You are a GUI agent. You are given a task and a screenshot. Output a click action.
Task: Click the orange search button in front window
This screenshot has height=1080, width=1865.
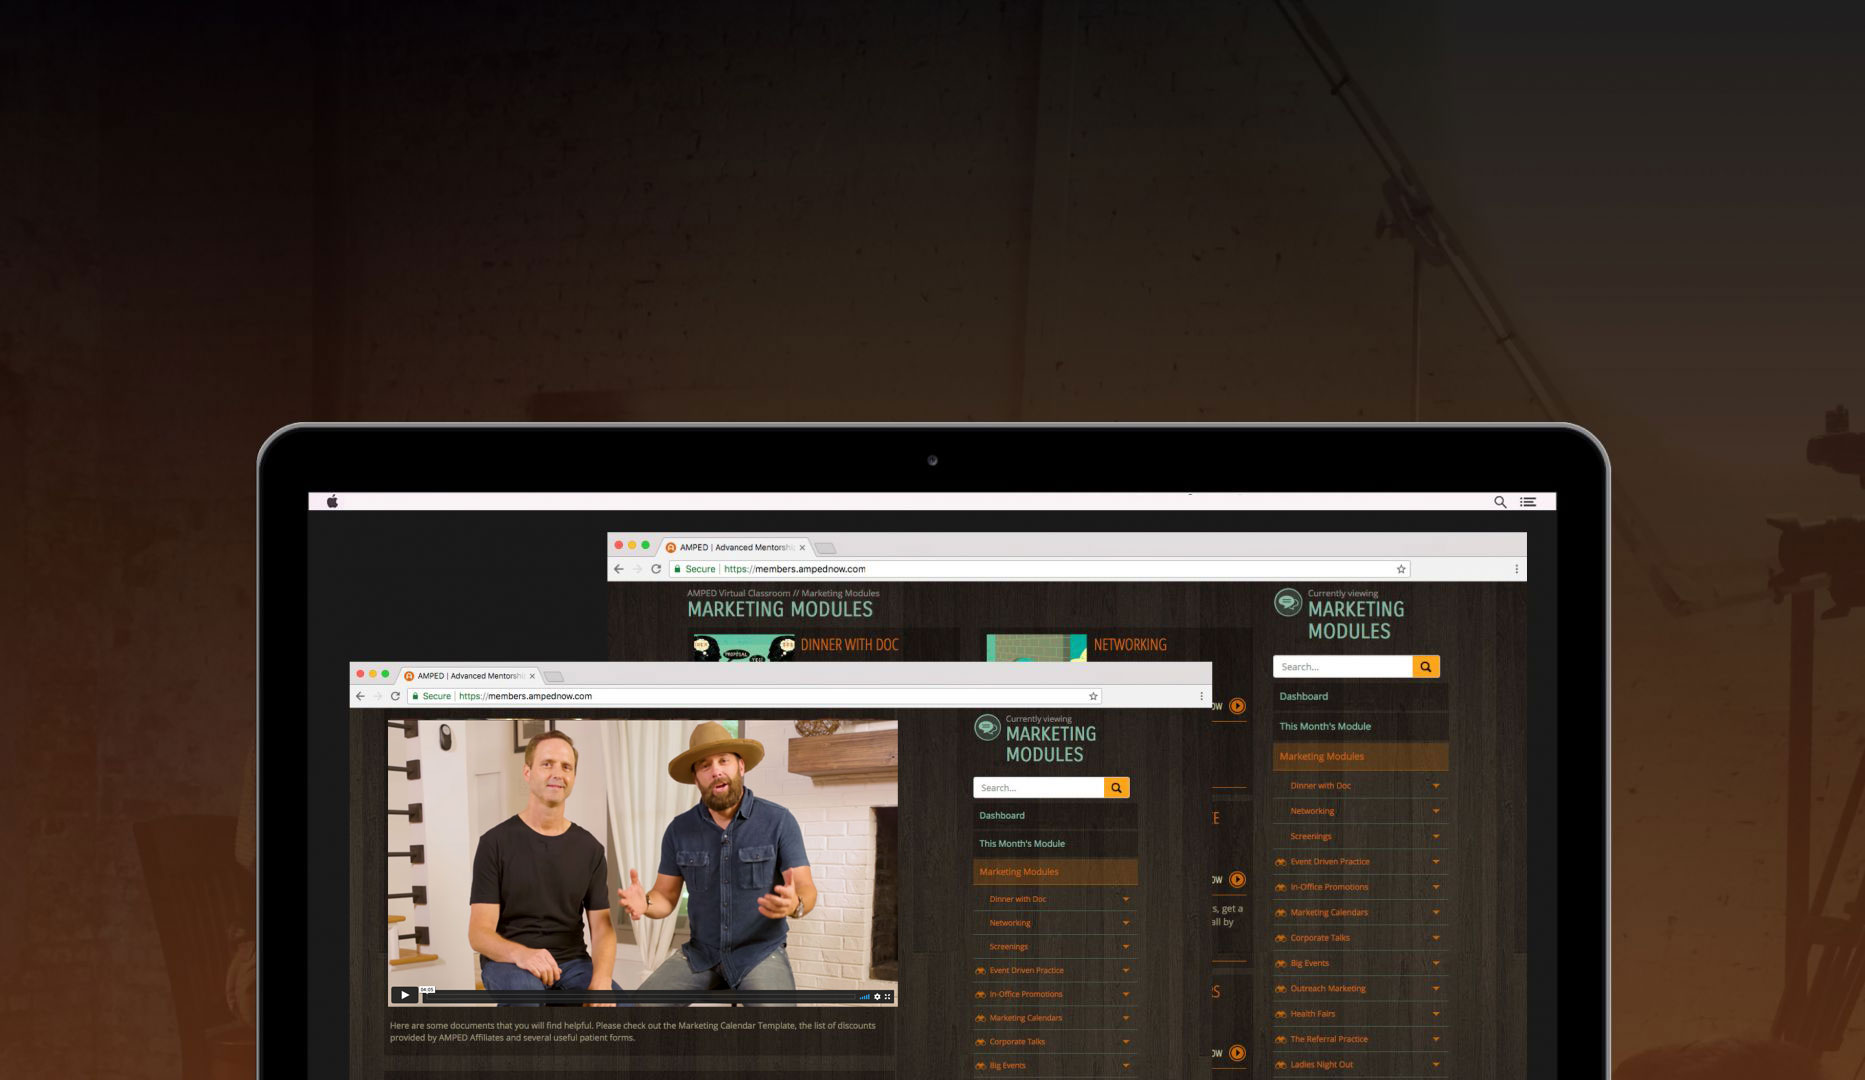(1116, 788)
